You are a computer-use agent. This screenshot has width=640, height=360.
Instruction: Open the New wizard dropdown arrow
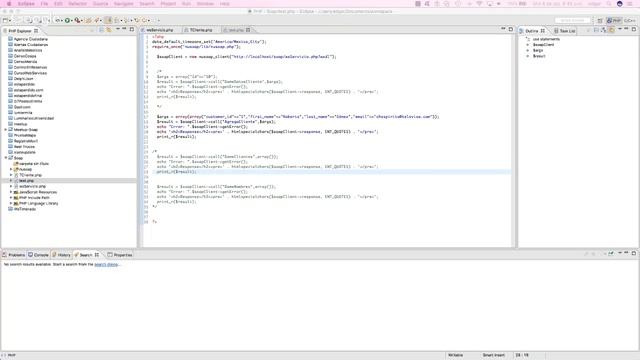[x=10, y=20]
